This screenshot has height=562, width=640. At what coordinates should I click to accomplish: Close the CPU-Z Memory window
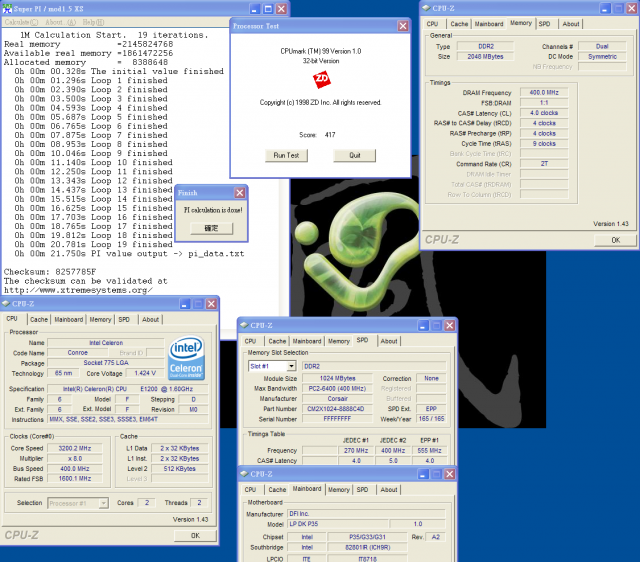coord(631,8)
